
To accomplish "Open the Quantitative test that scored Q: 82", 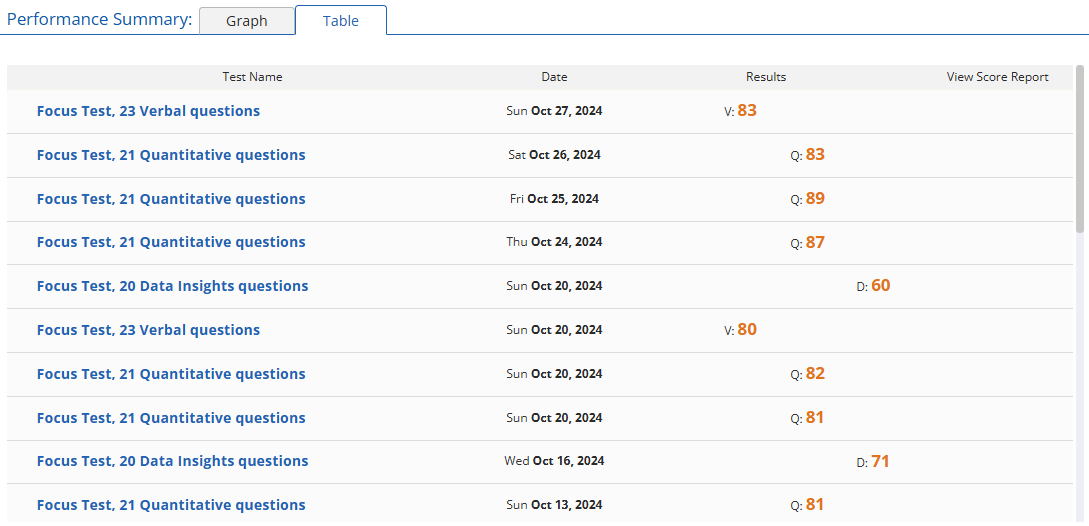I will point(171,374).
